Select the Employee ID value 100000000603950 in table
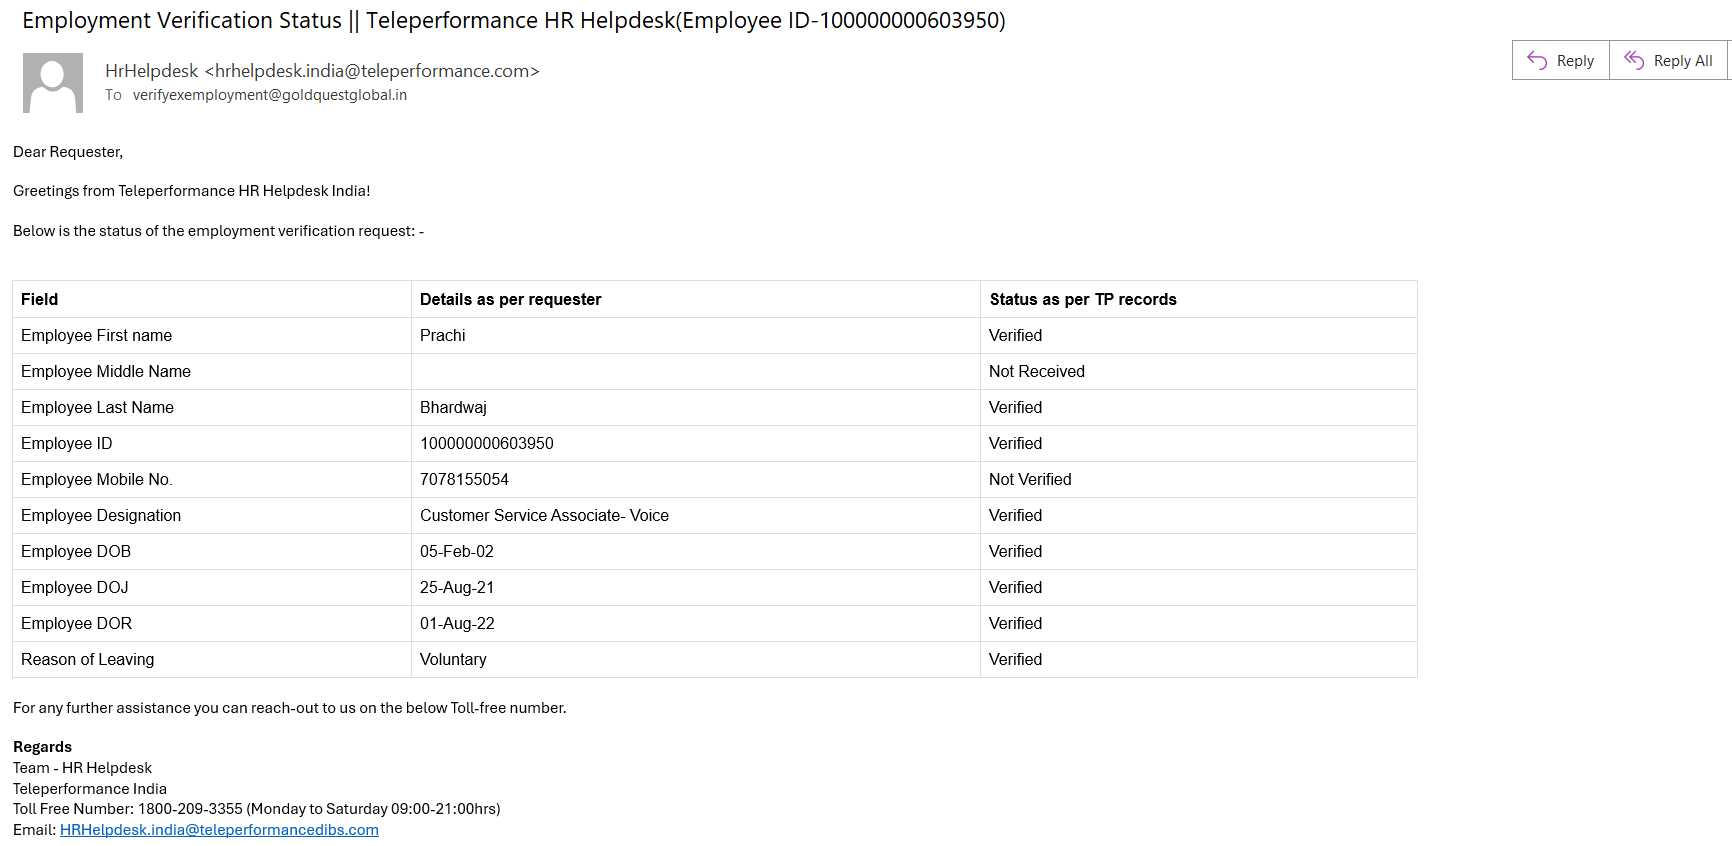1732x846 pixels. pos(486,444)
